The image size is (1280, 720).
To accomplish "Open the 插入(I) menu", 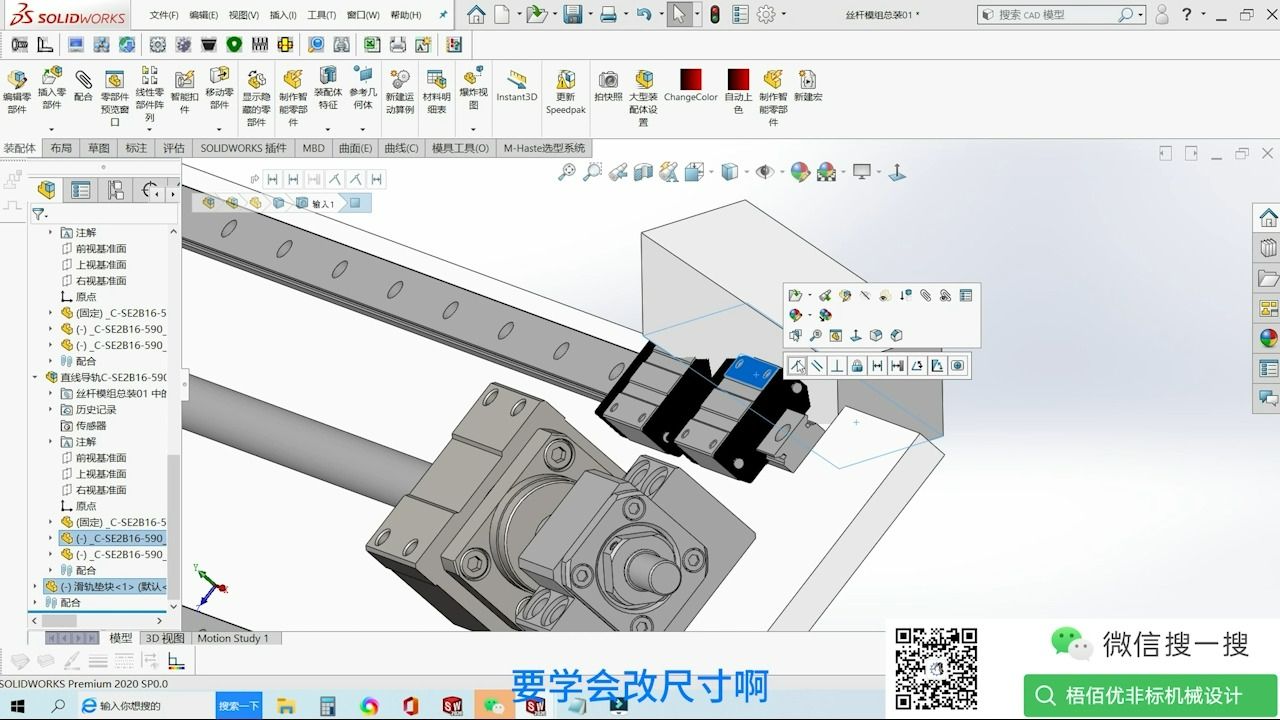I will (x=283, y=15).
